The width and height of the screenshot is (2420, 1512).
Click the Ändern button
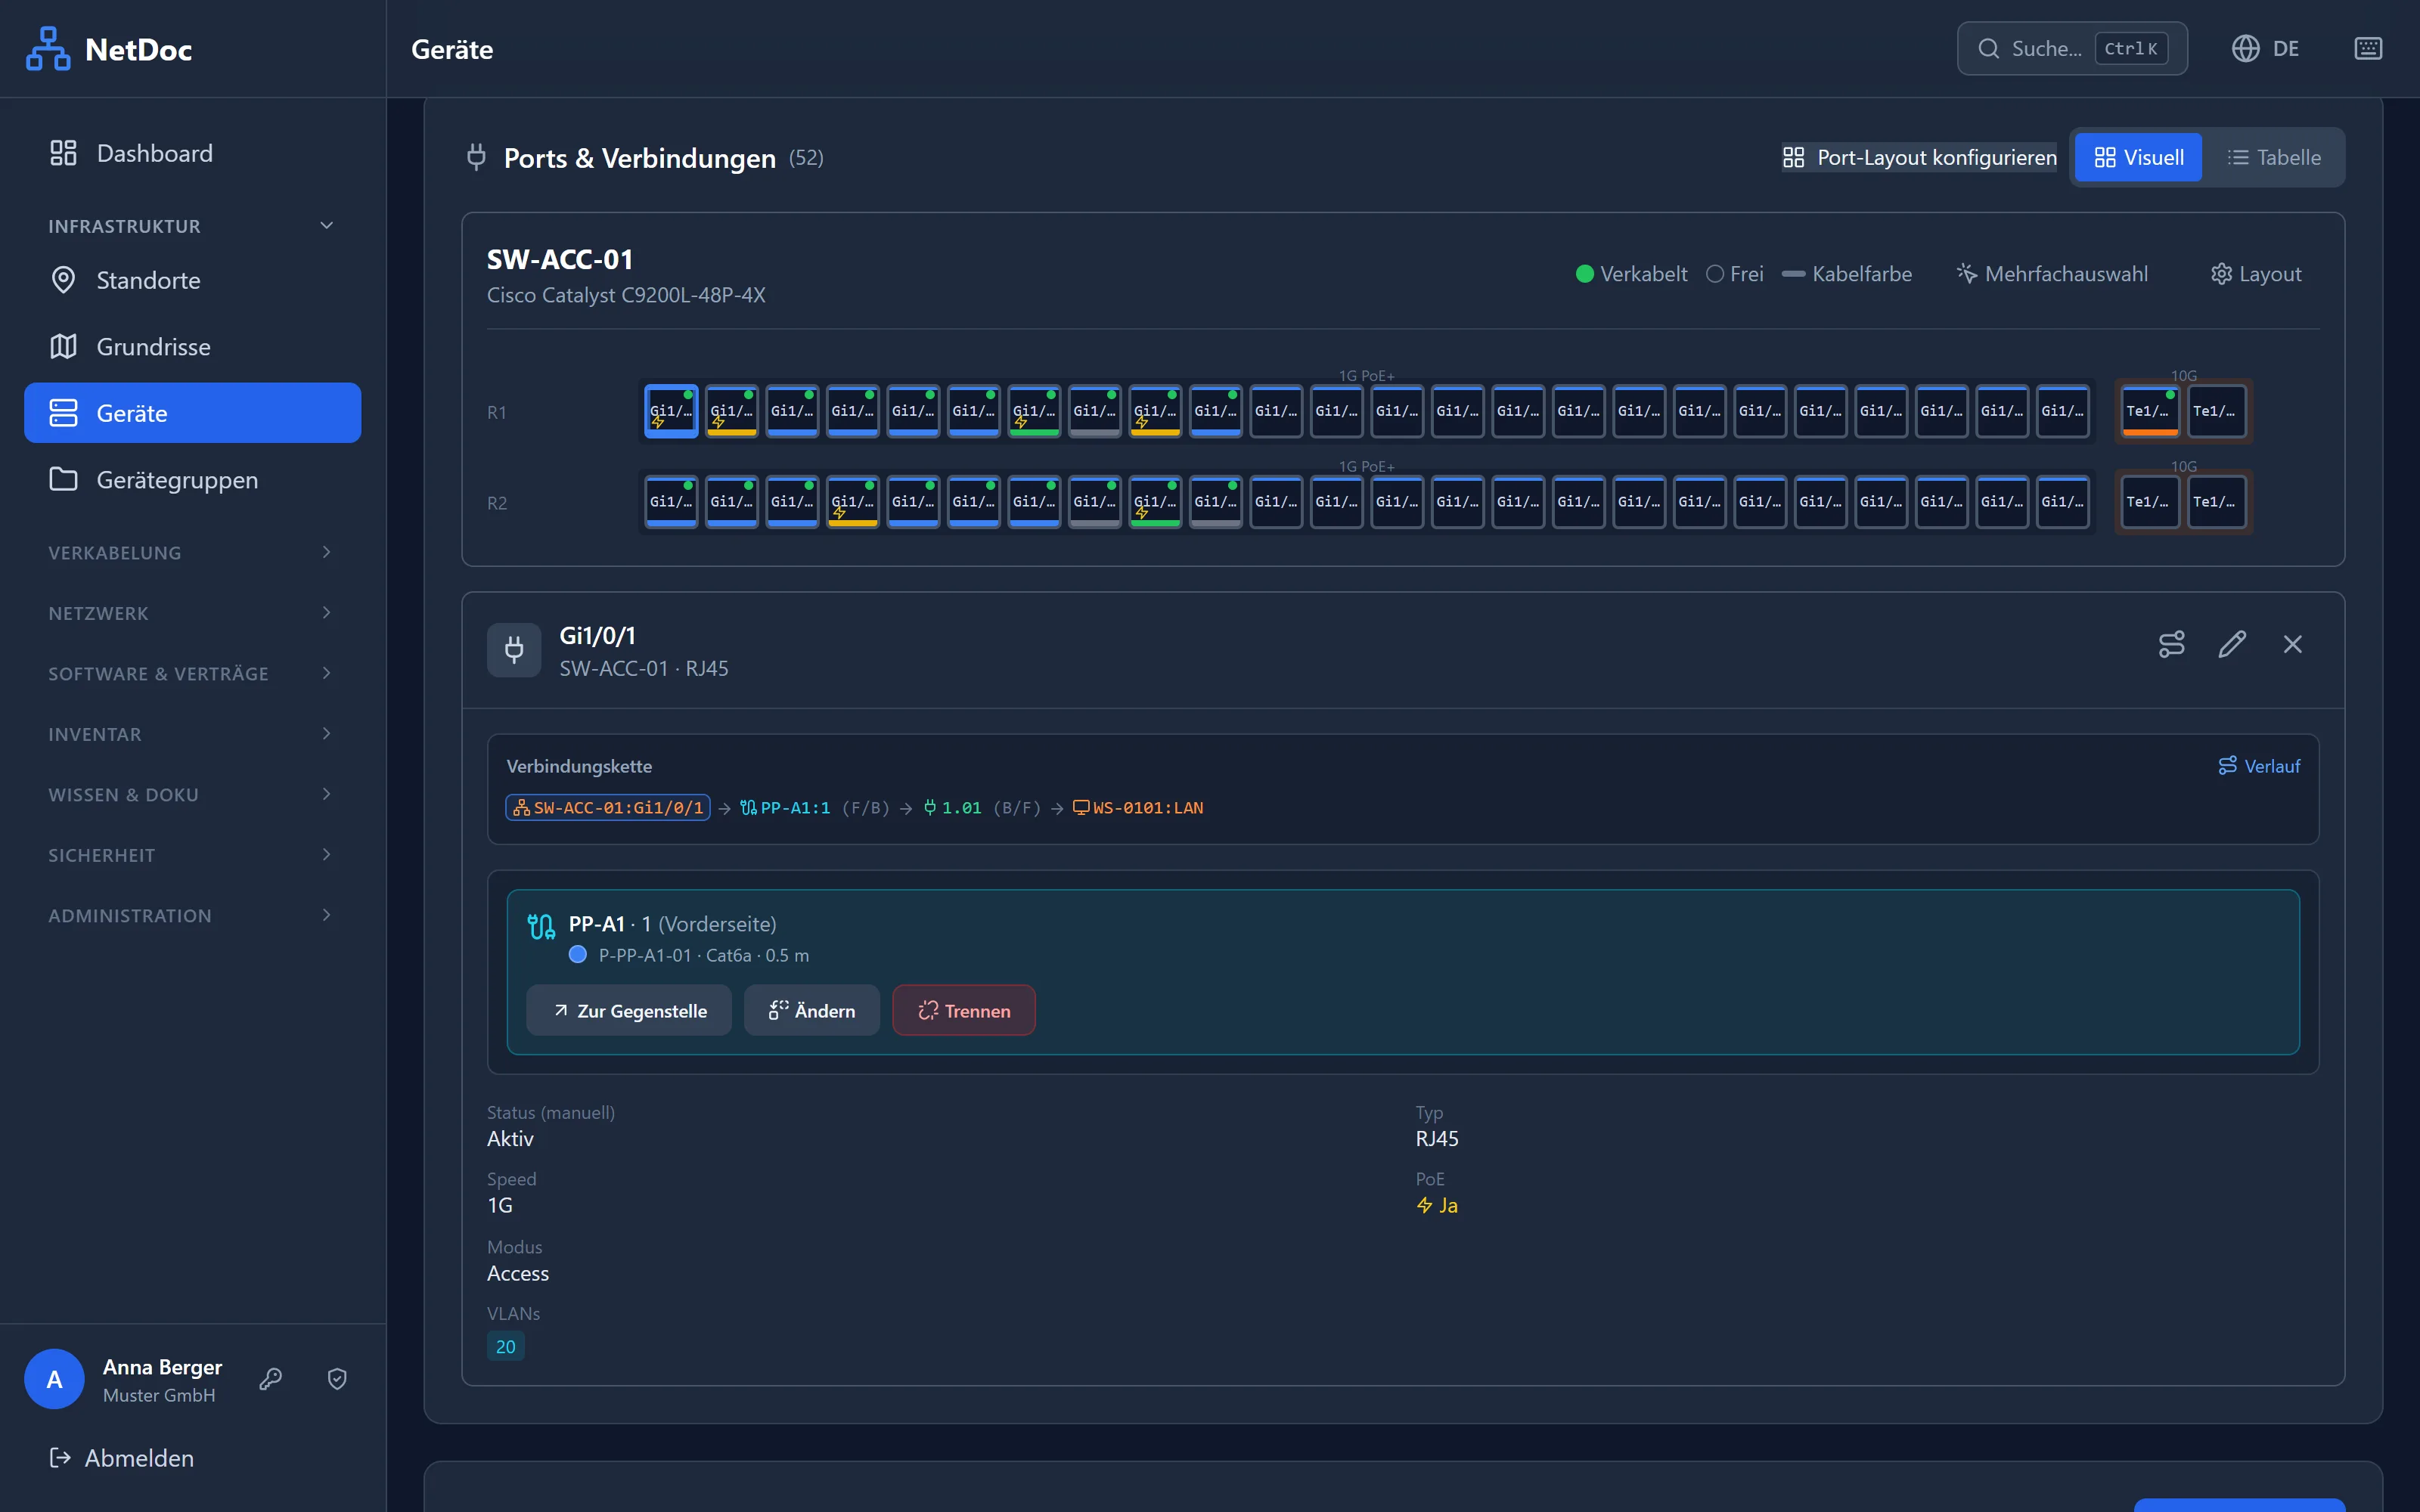click(x=811, y=1010)
